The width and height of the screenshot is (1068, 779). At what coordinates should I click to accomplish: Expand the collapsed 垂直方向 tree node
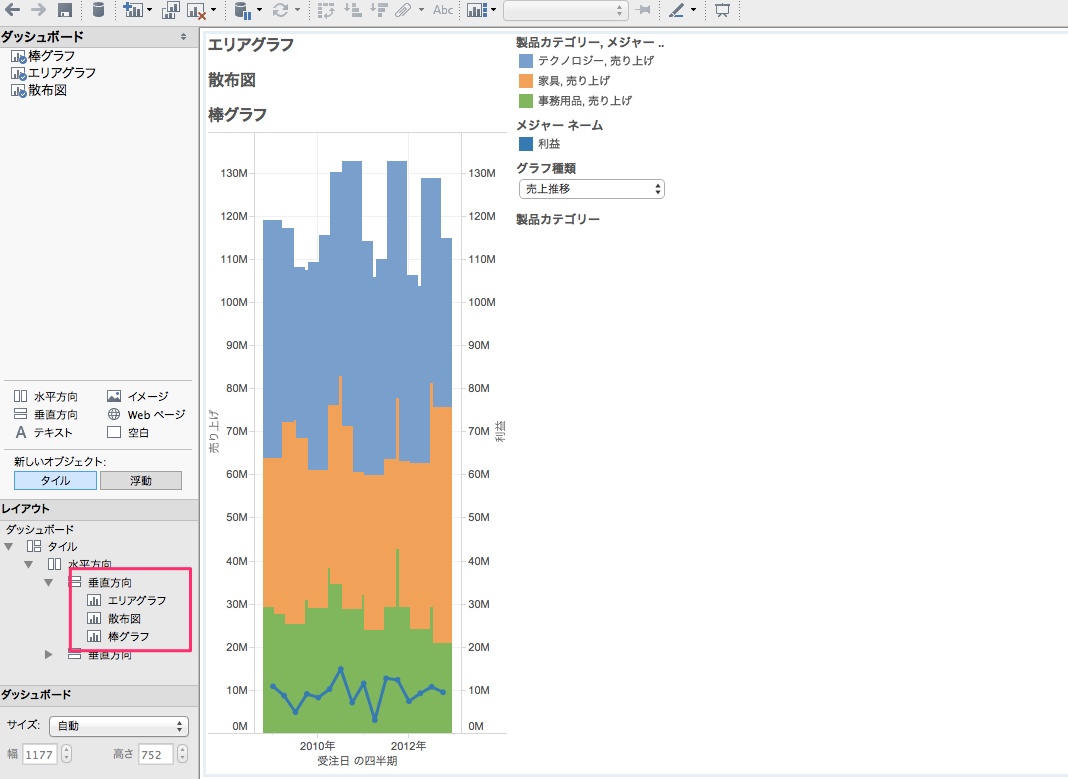pos(48,654)
